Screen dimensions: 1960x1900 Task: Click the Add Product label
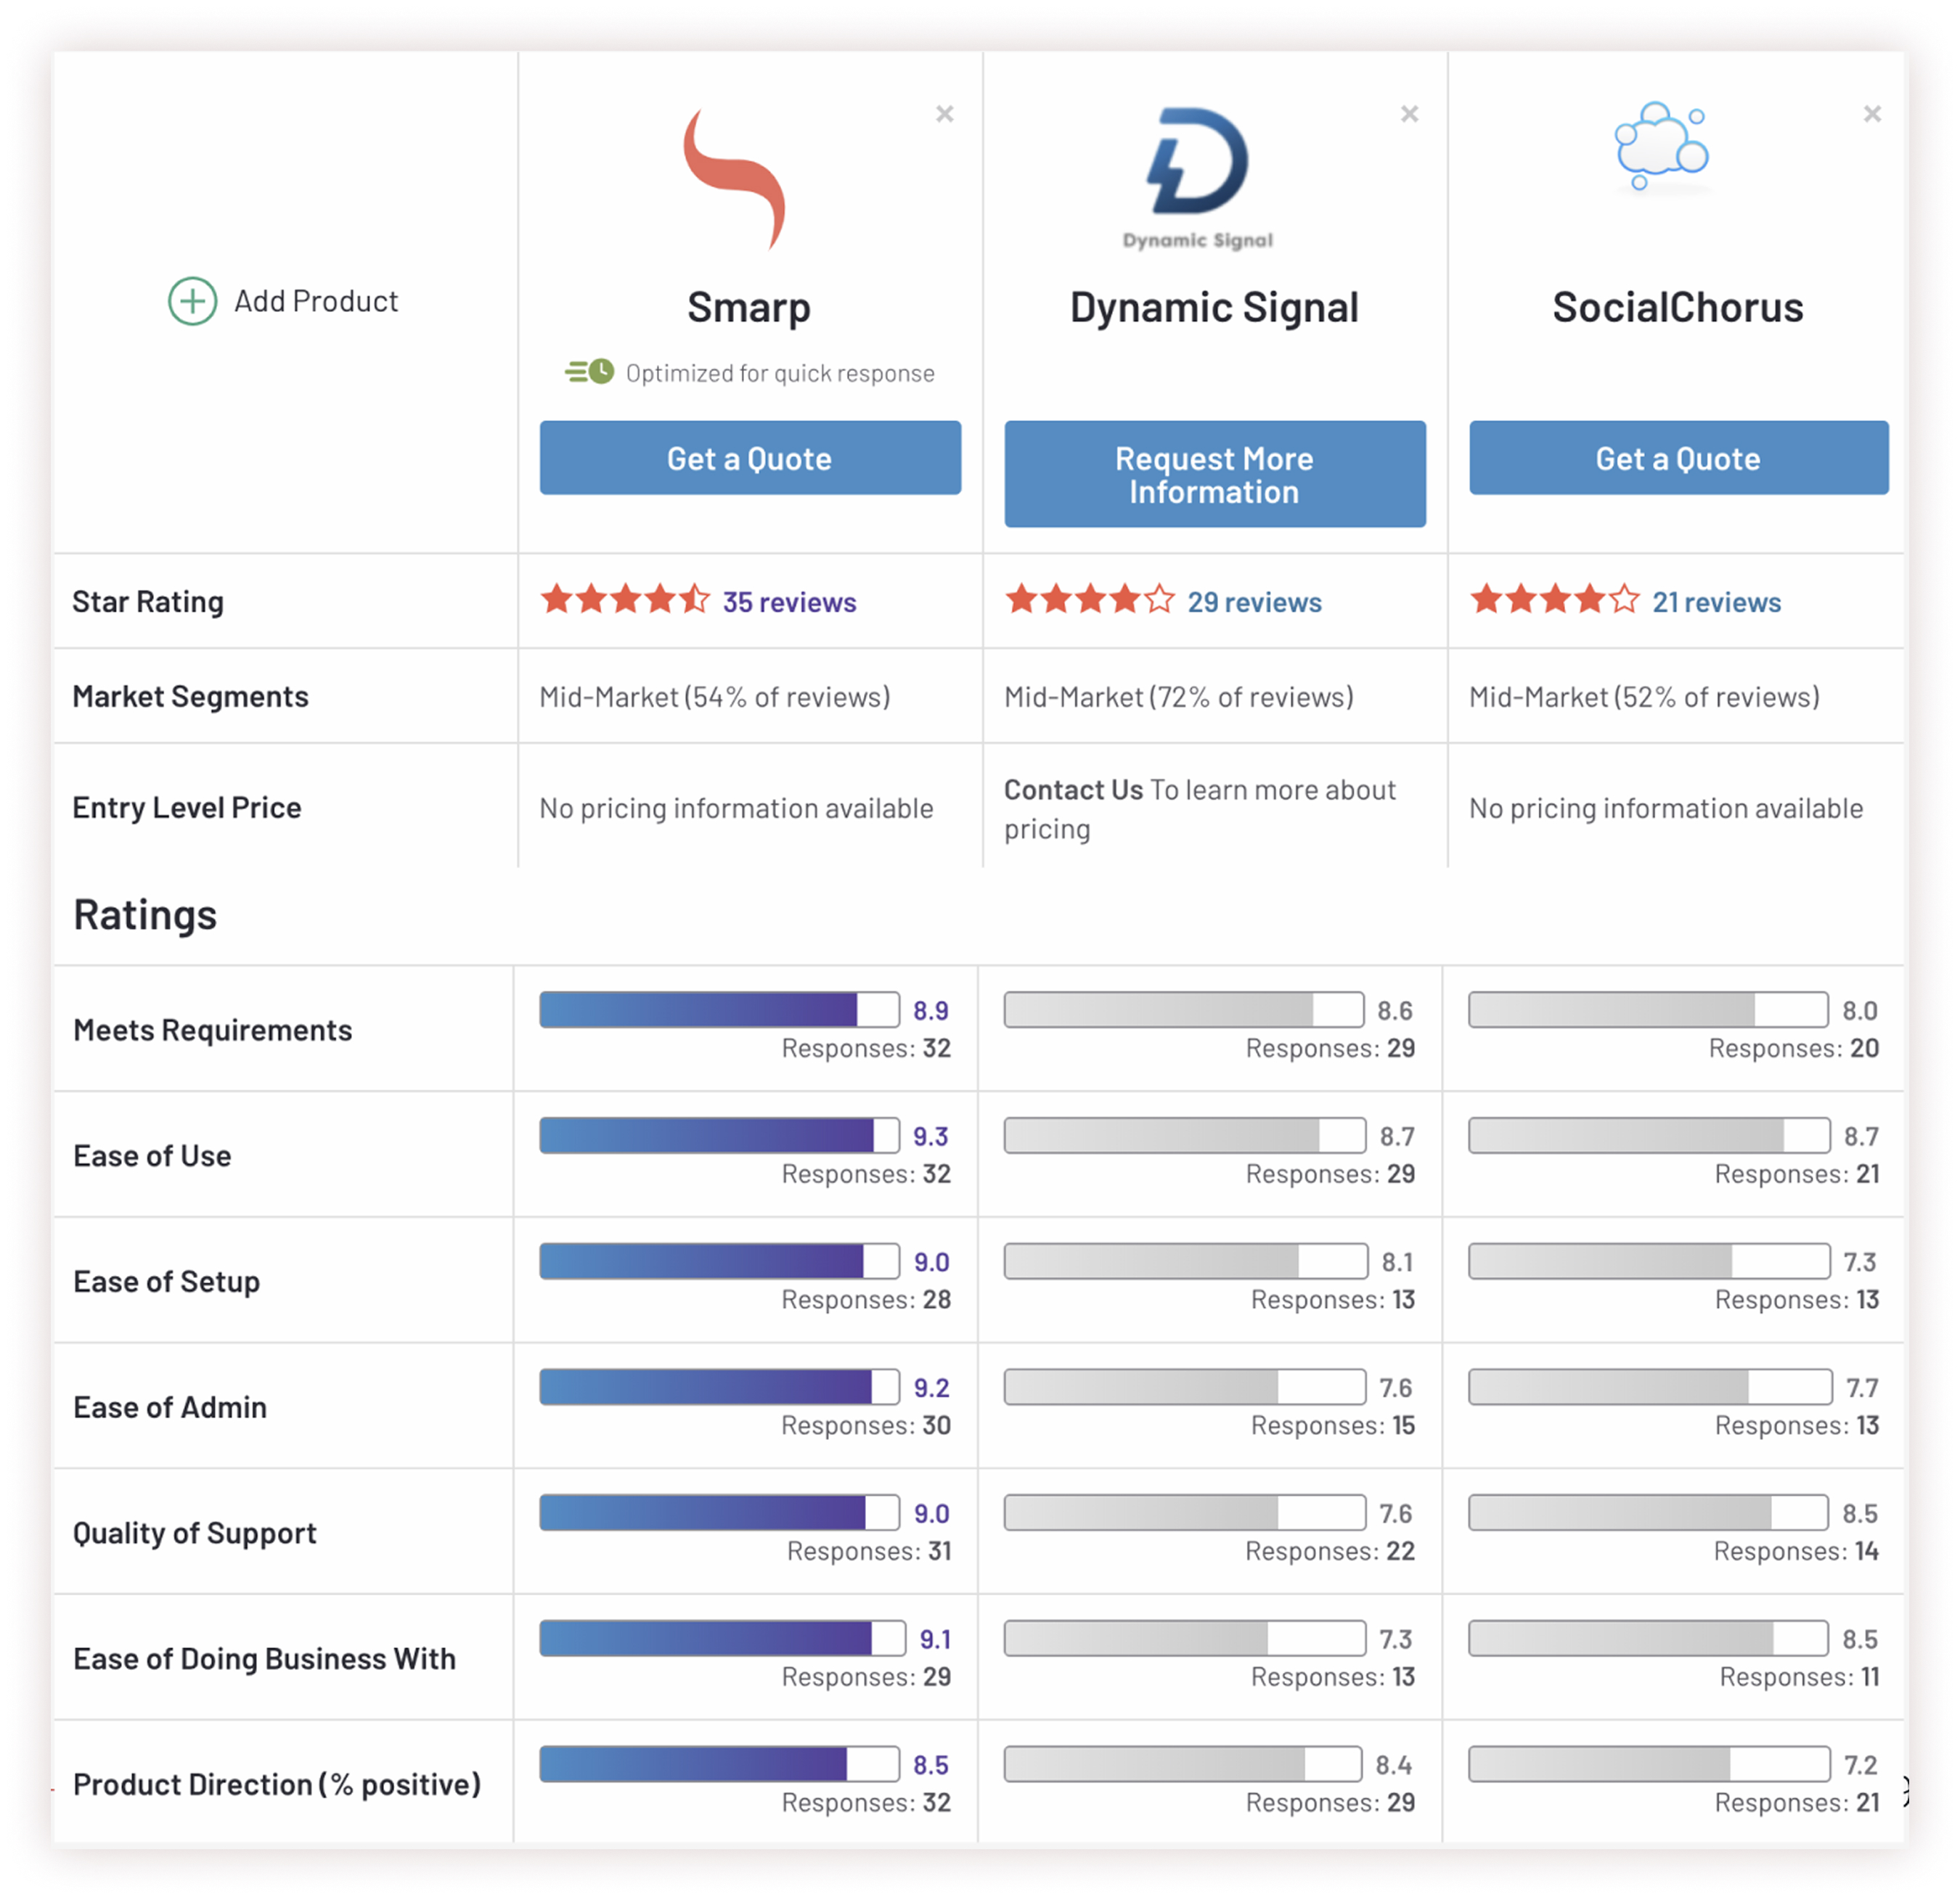click(316, 301)
